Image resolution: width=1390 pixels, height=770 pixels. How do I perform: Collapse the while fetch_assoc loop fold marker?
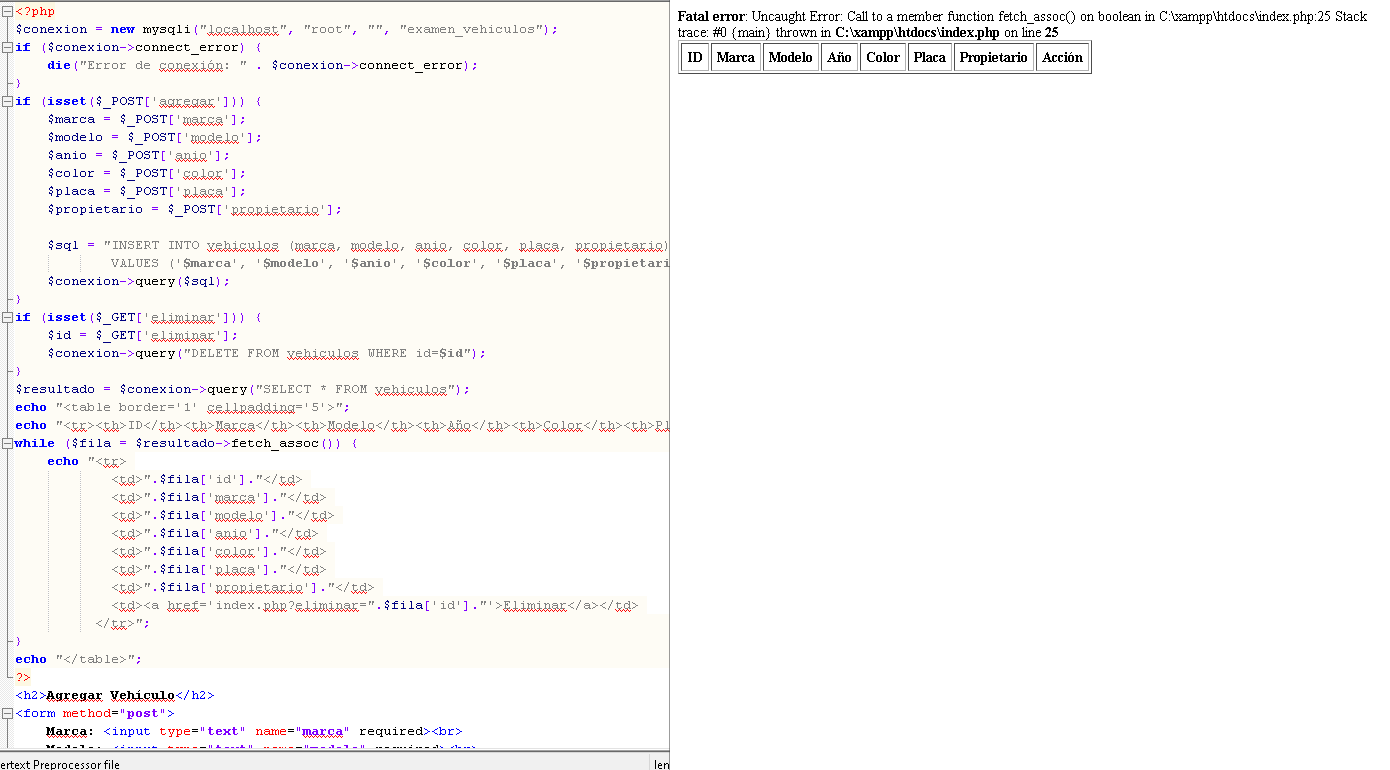tap(7, 444)
